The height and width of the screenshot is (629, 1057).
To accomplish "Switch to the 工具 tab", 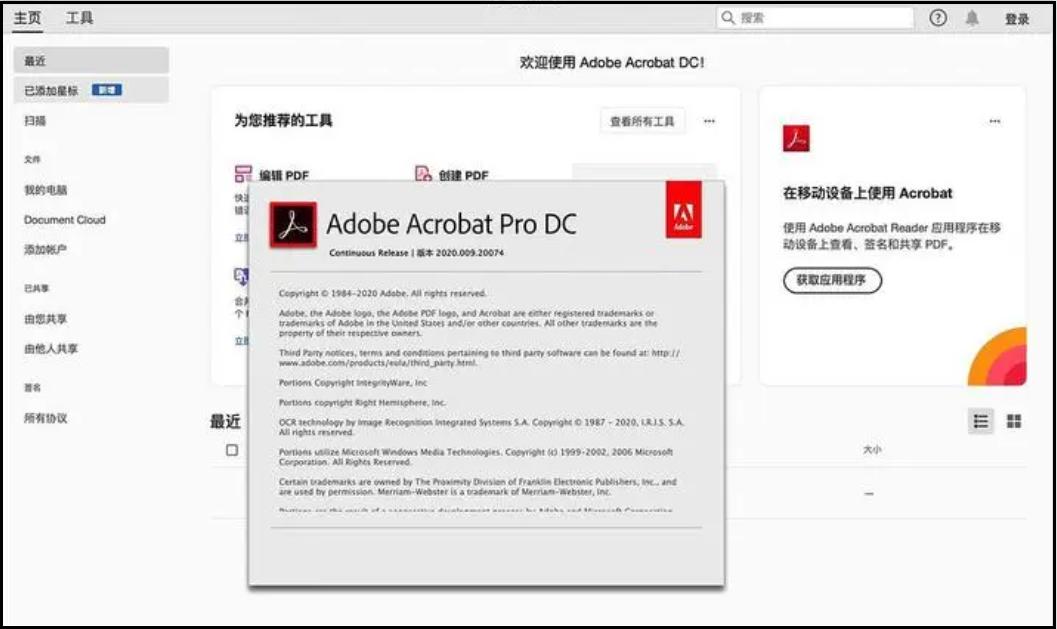I will tap(79, 16).
